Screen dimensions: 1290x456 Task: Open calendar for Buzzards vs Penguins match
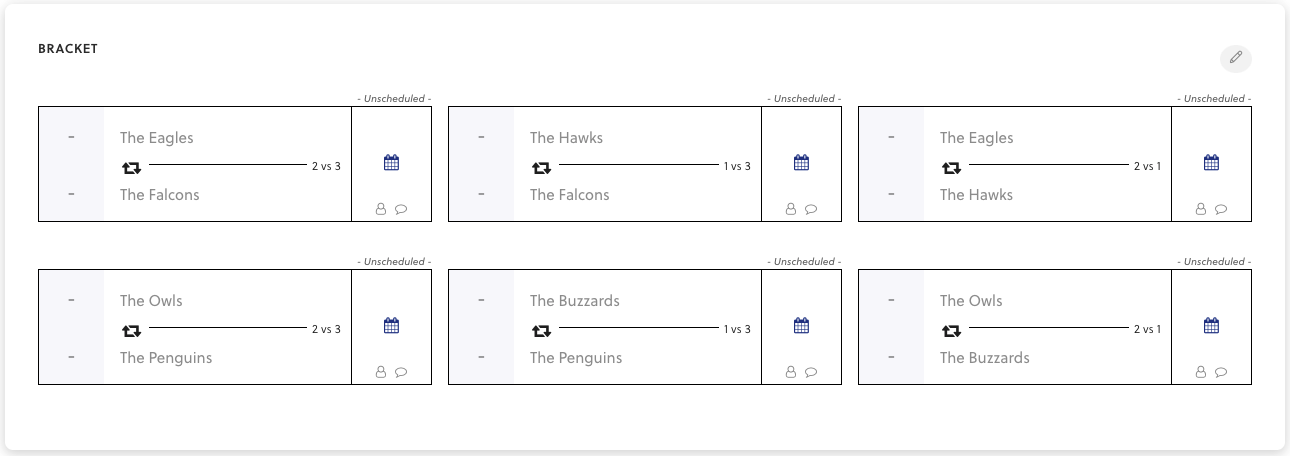tap(801, 326)
